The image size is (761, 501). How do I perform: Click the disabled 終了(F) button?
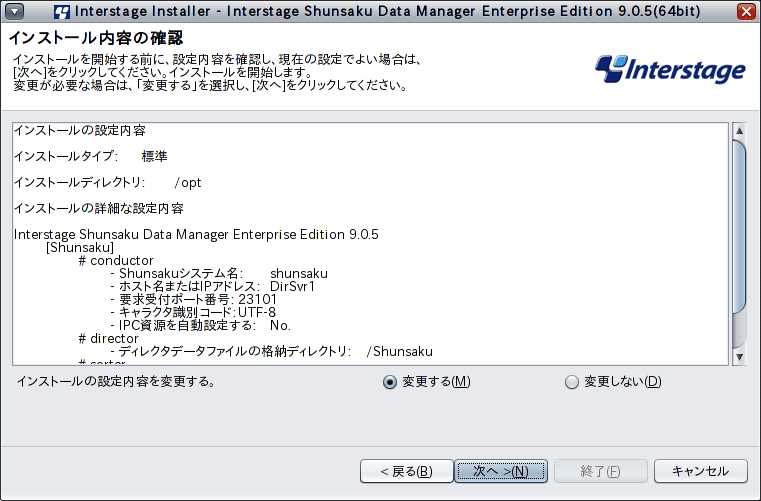coord(600,471)
